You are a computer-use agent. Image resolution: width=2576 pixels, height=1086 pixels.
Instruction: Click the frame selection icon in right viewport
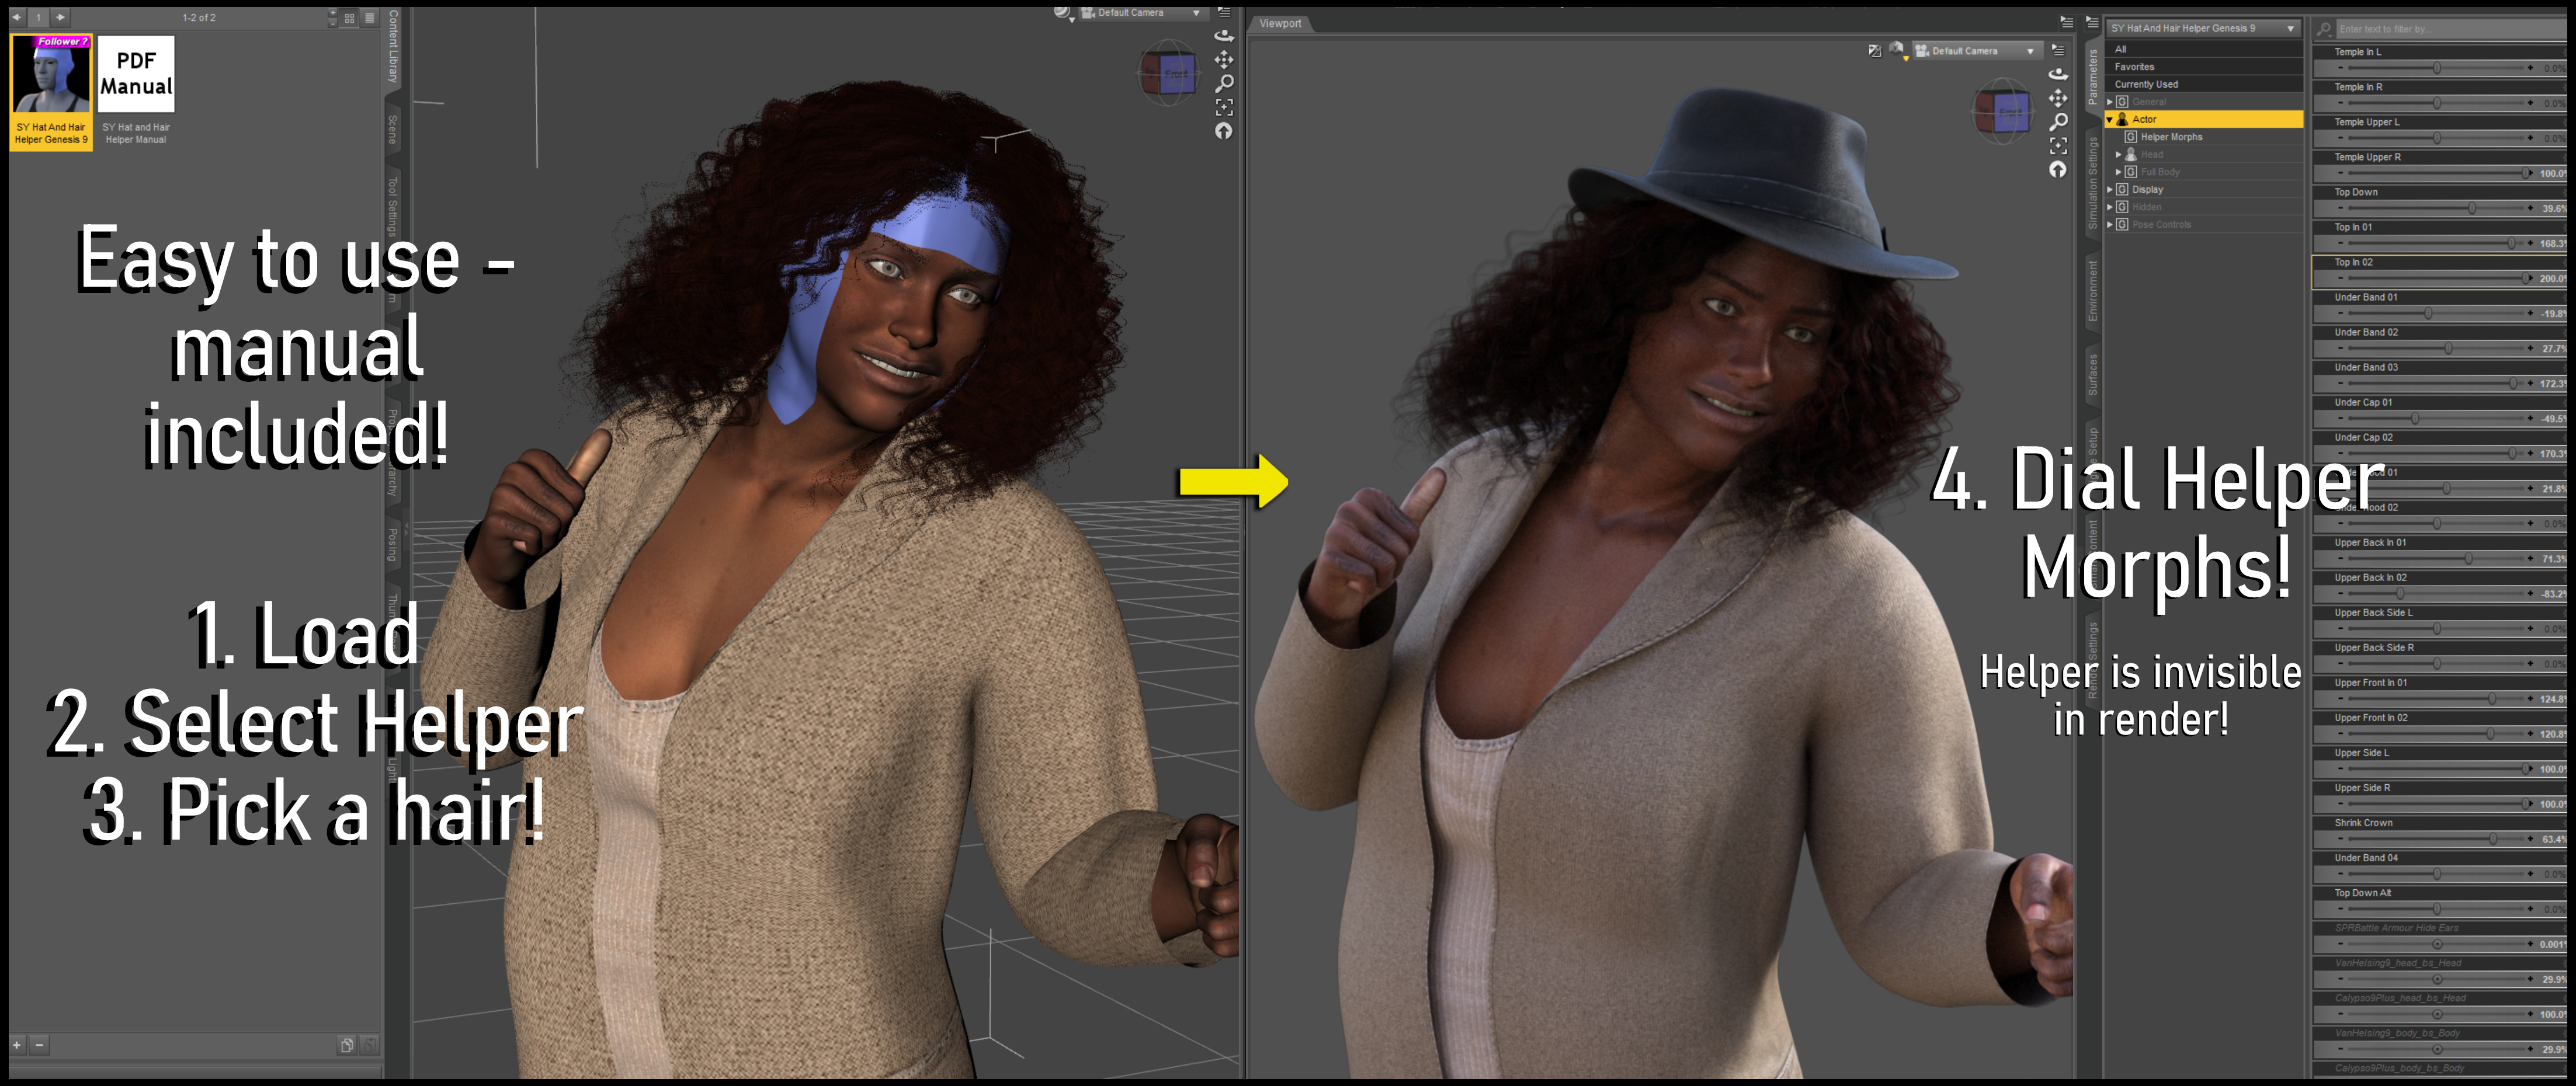click(2057, 146)
